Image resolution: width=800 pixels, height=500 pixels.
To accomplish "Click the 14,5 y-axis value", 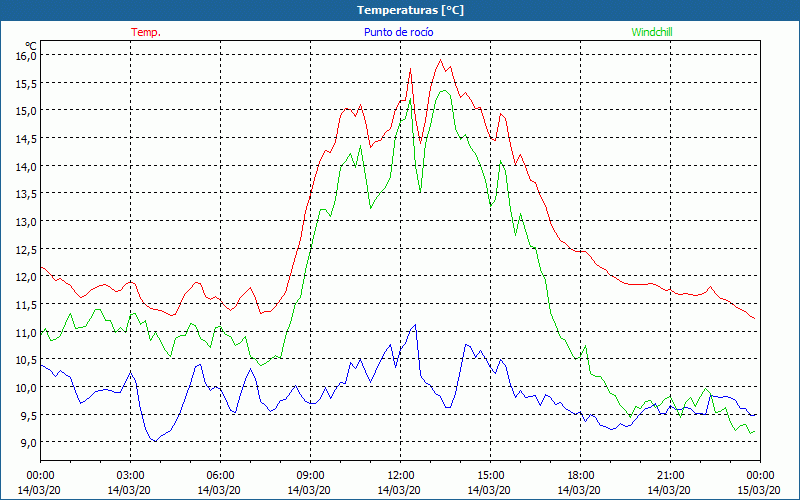I will (x=27, y=139).
